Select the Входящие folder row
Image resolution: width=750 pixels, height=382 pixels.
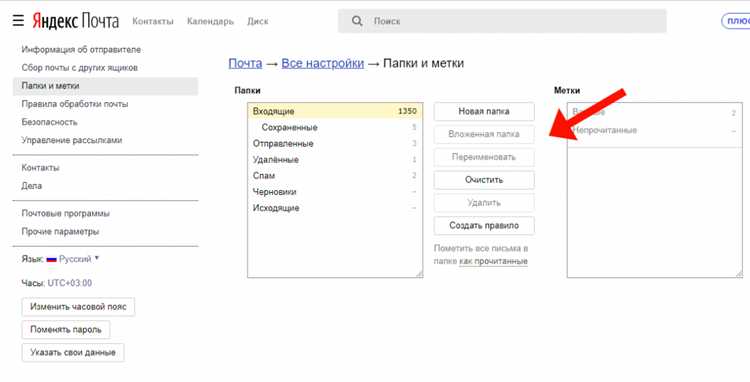click(x=335, y=111)
